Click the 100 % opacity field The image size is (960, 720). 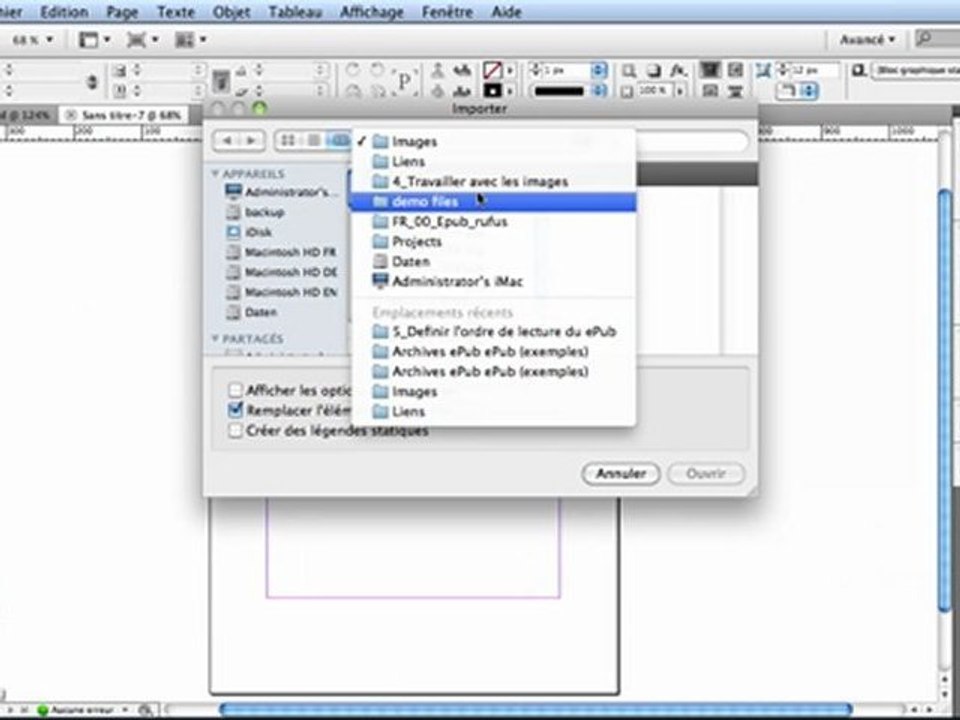point(654,91)
